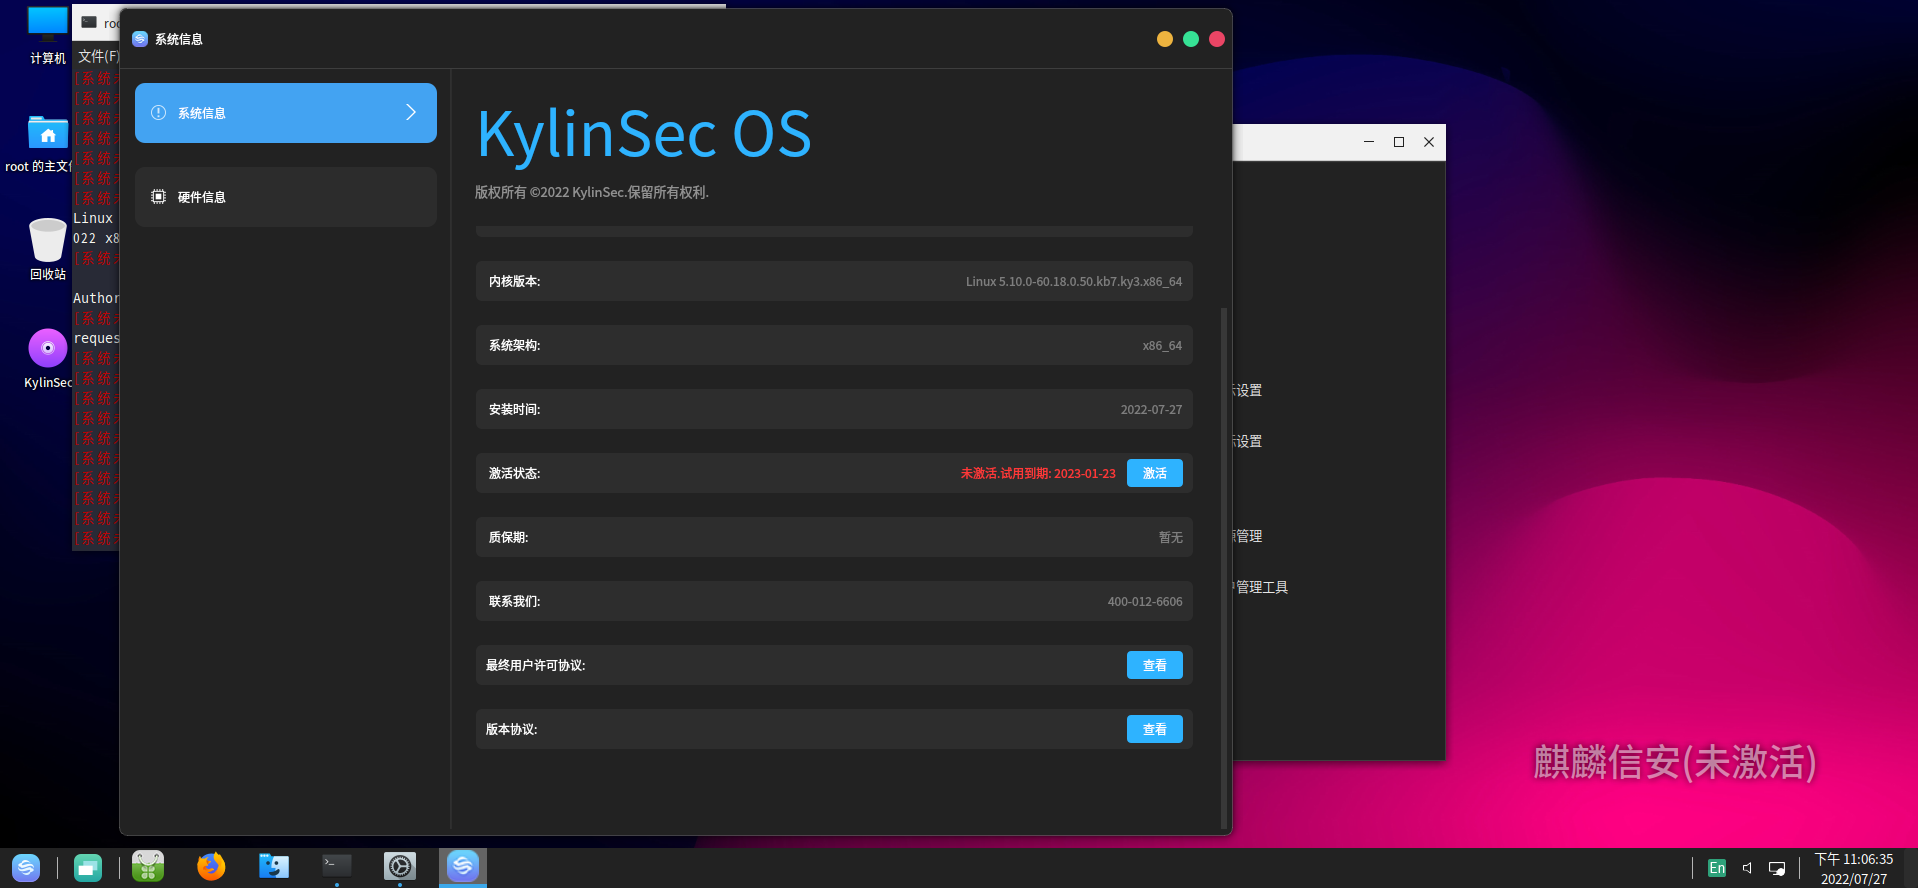Open the green software store taskbar icon
Screen dimensions: 1918x888
(x=148, y=866)
